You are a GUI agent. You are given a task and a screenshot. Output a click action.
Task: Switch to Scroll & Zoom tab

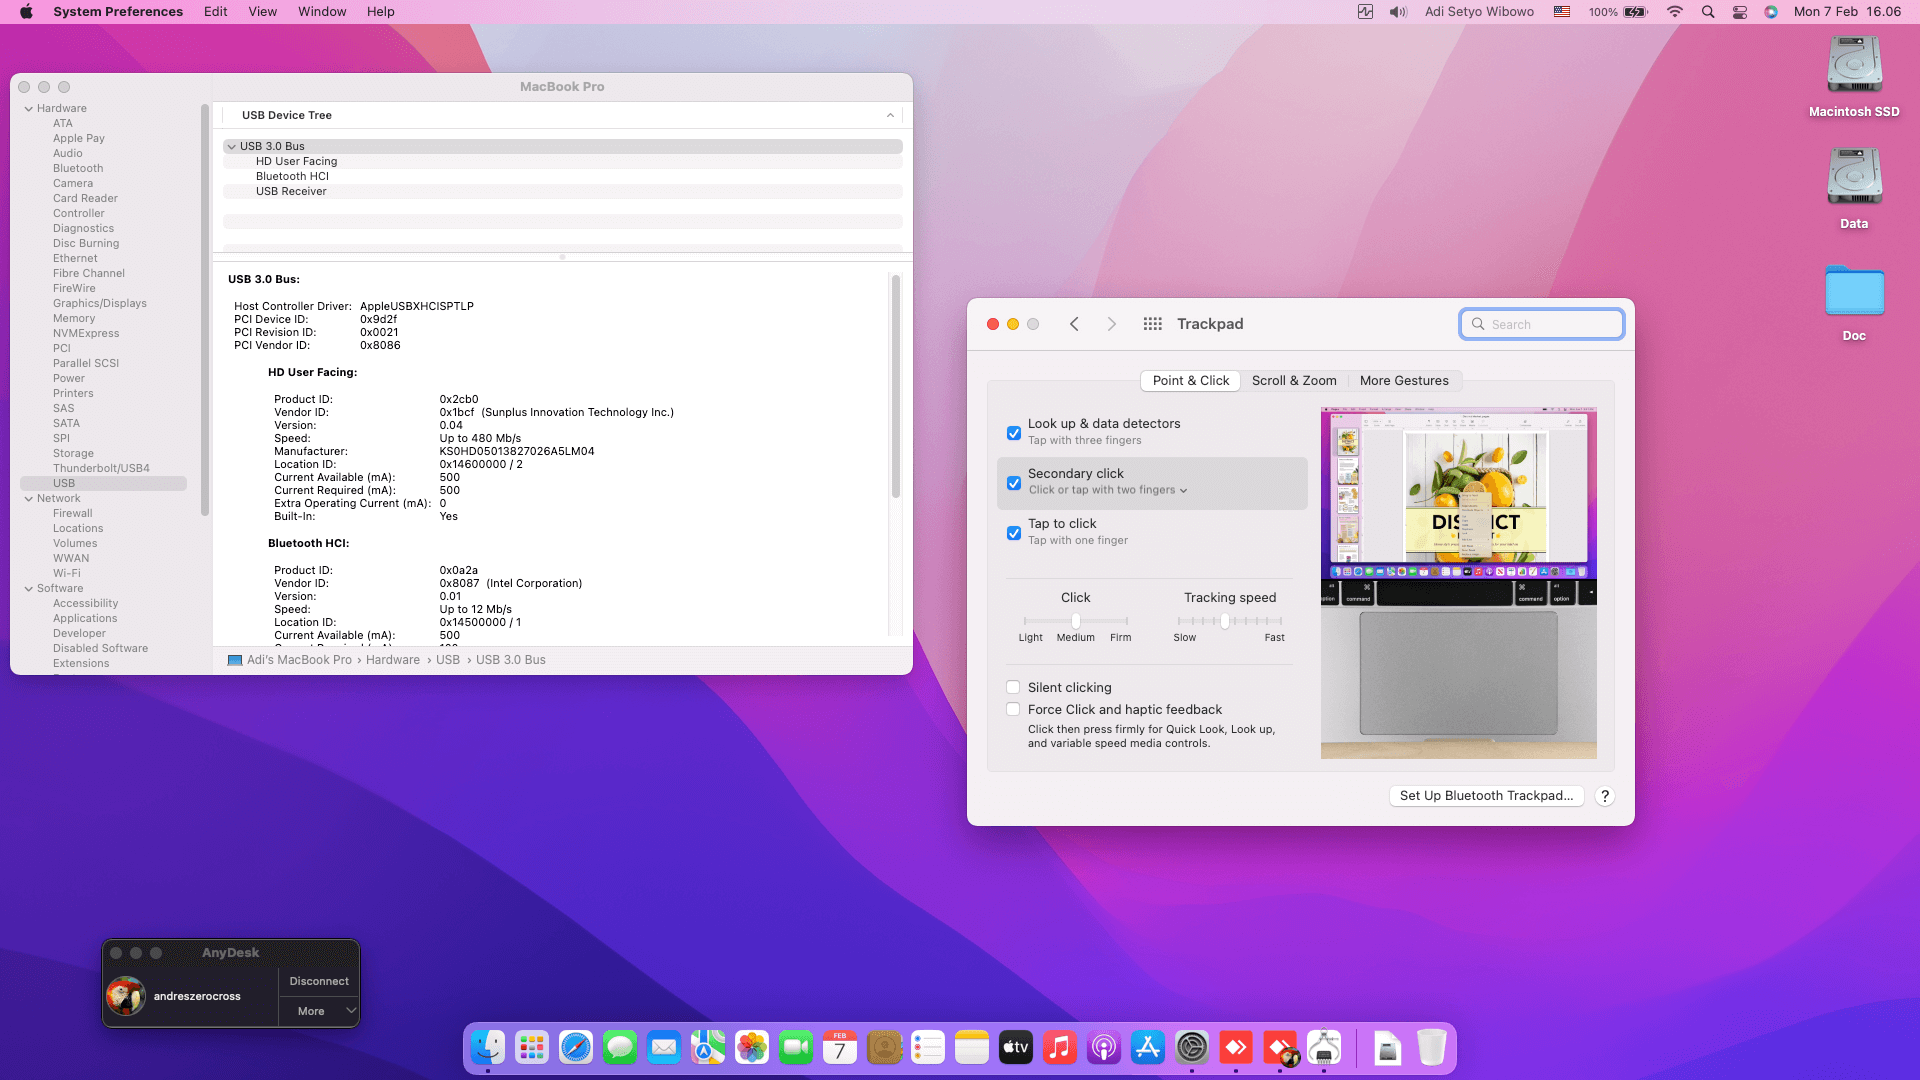1294,381
